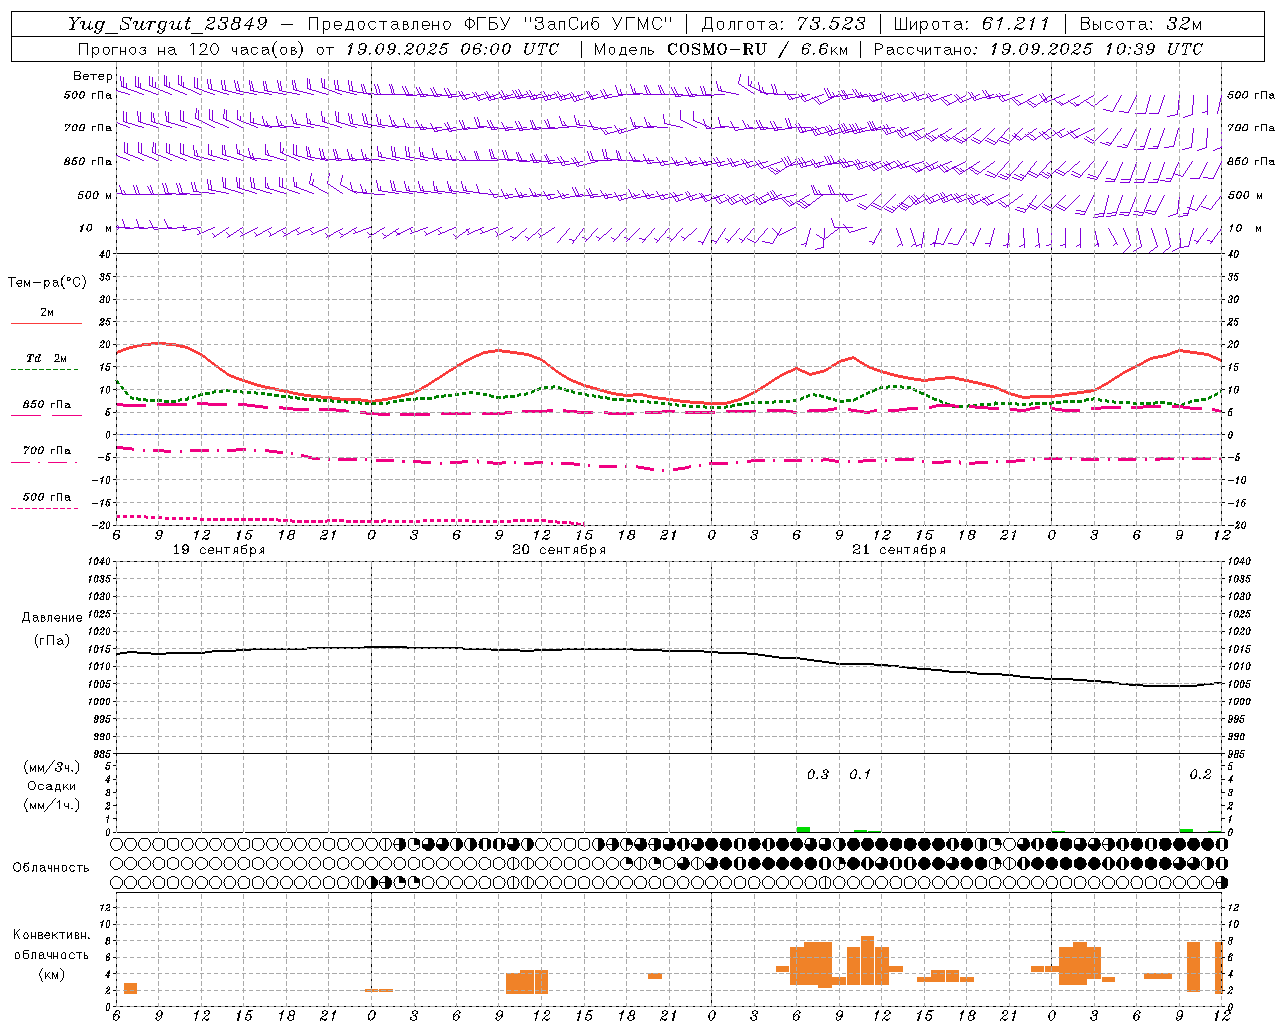Click 'Рассчитано: 19.09.2025 10:39 UTC' text

[1038, 49]
